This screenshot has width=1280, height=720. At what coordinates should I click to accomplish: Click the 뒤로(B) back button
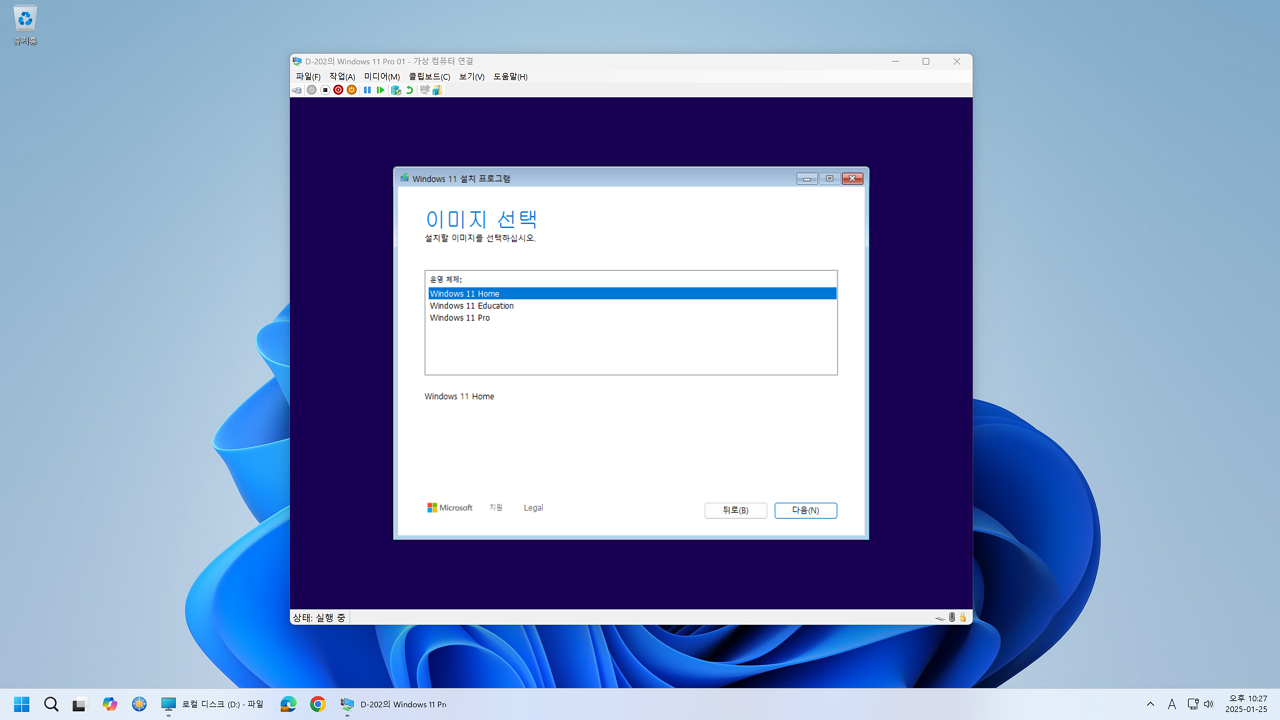click(x=735, y=510)
